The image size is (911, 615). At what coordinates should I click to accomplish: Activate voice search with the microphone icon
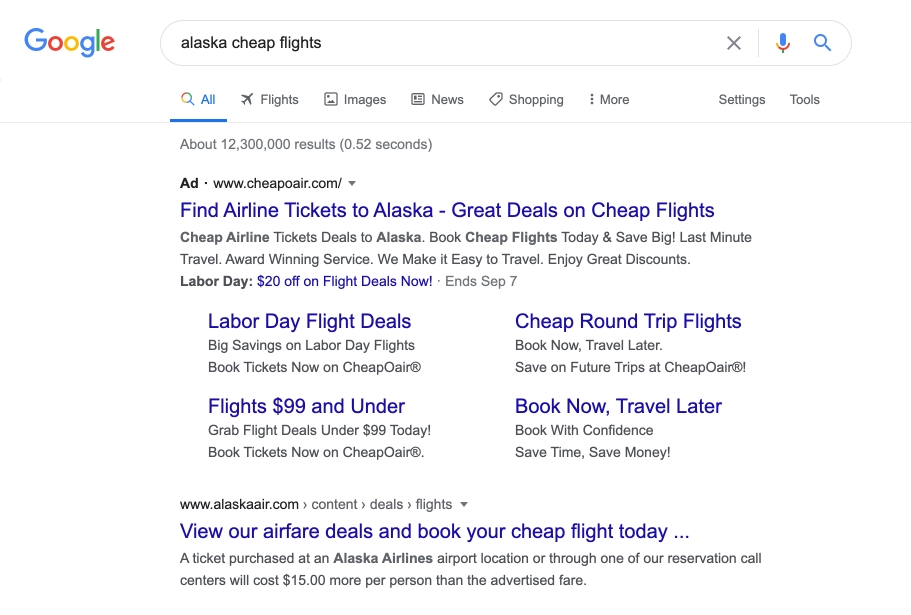point(782,42)
